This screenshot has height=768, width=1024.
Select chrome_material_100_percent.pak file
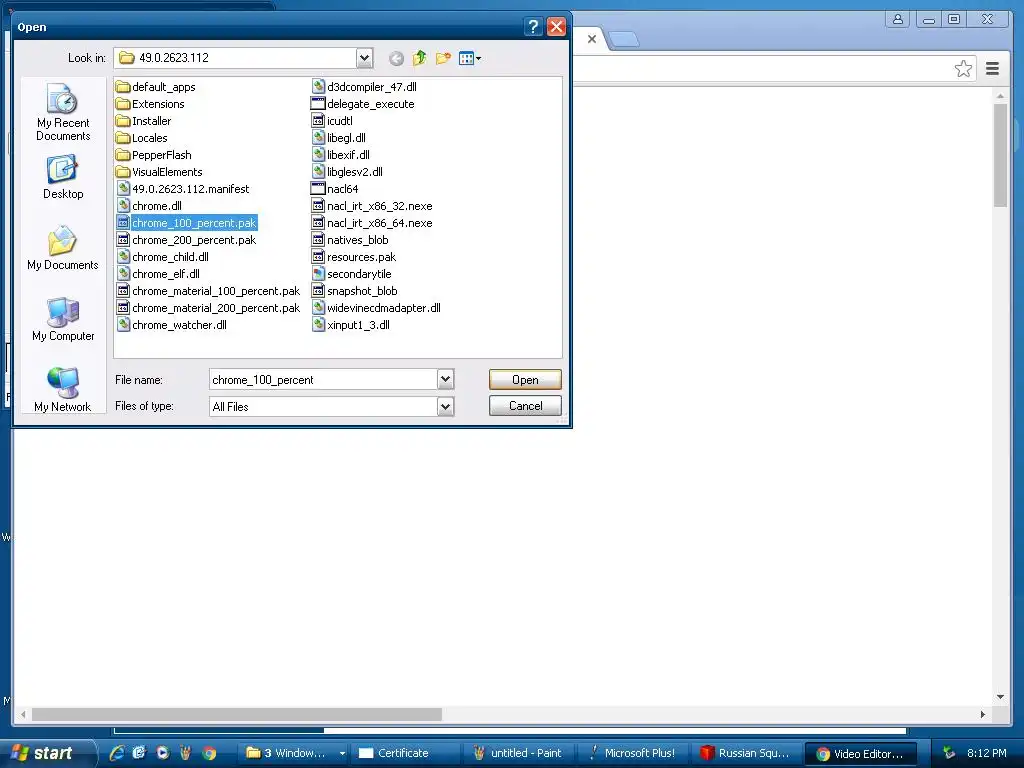click(x=208, y=291)
